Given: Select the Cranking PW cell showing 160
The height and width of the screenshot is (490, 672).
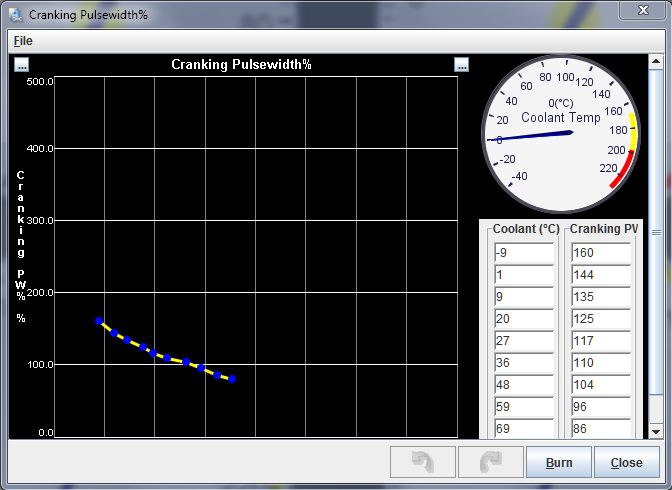Looking at the screenshot, I should coord(600,253).
